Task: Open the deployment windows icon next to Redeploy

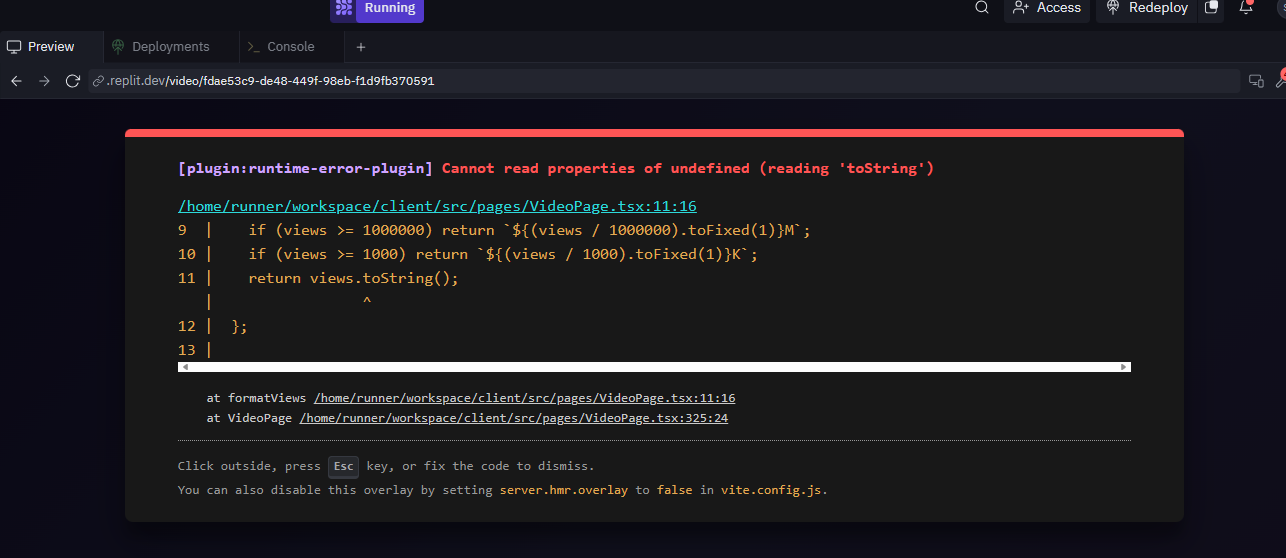Action: pos(1211,8)
